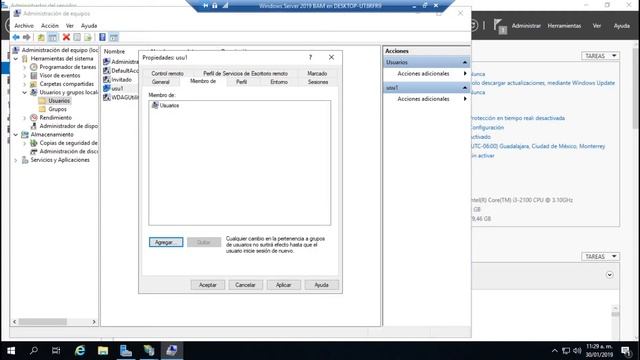
Task: Expand Carpetas compartidas node
Action: 24,84
